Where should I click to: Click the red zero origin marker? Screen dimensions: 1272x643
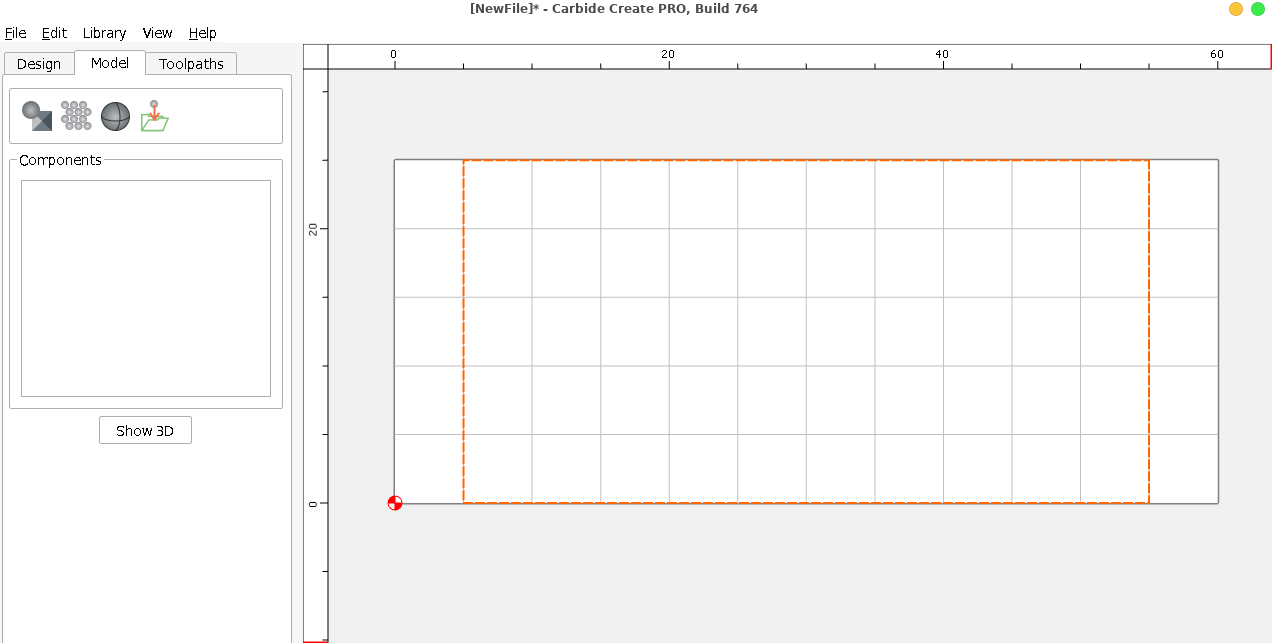(x=395, y=503)
